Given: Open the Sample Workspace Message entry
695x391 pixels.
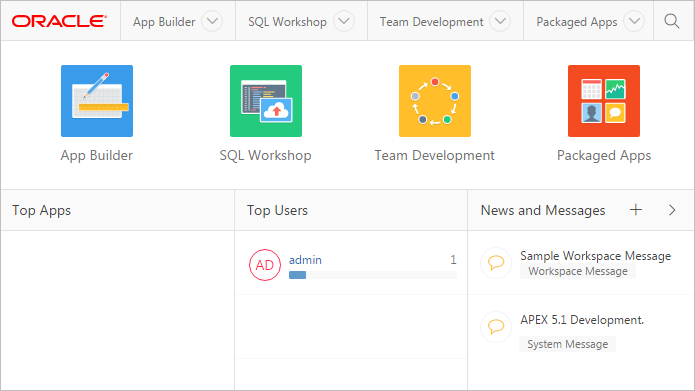Looking at the screenshot, I should (x=595, y=256).
